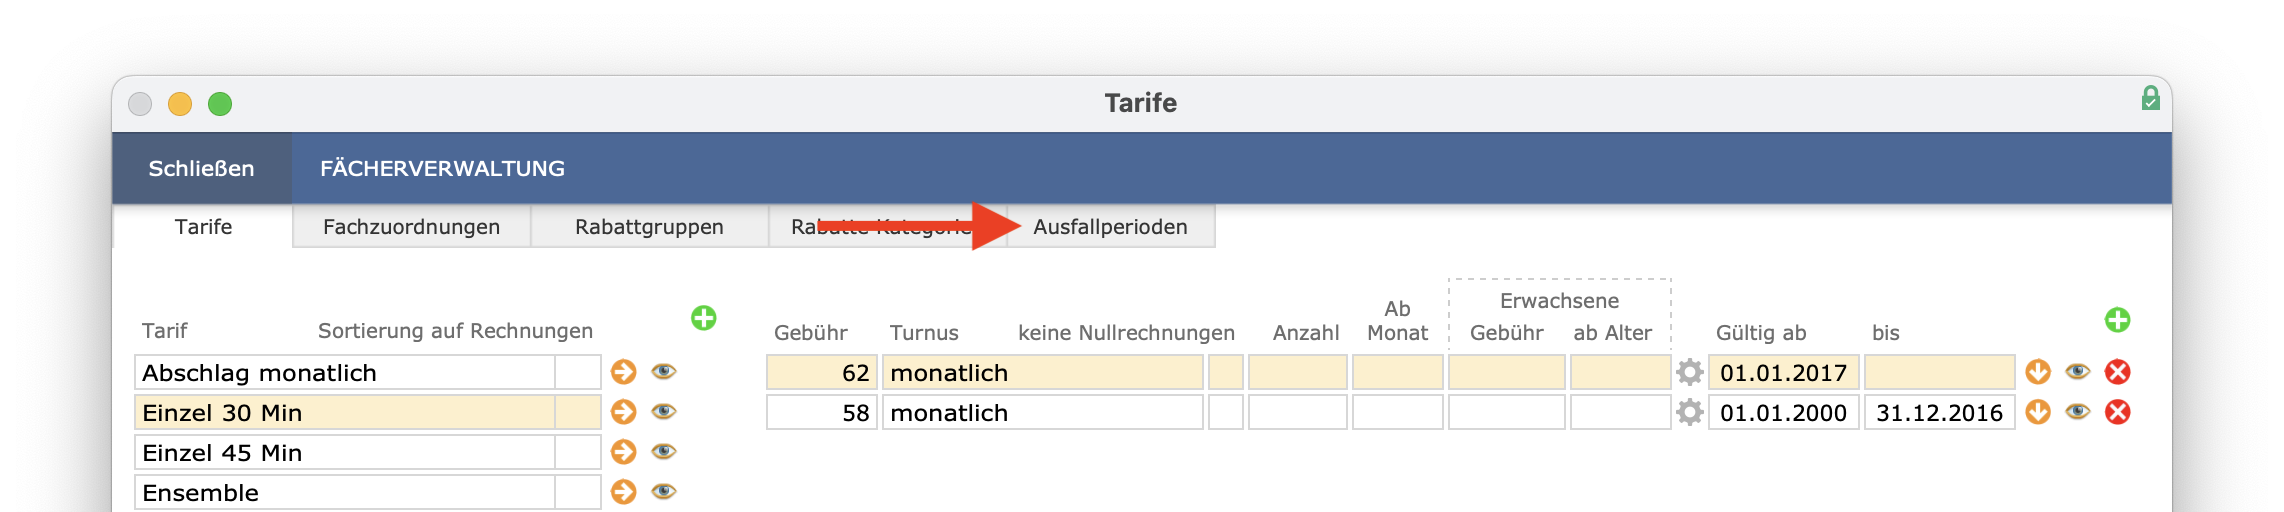Open the Ausfallperioden tab
This screenshot has height=512, width=2284.
(1110, 227)
